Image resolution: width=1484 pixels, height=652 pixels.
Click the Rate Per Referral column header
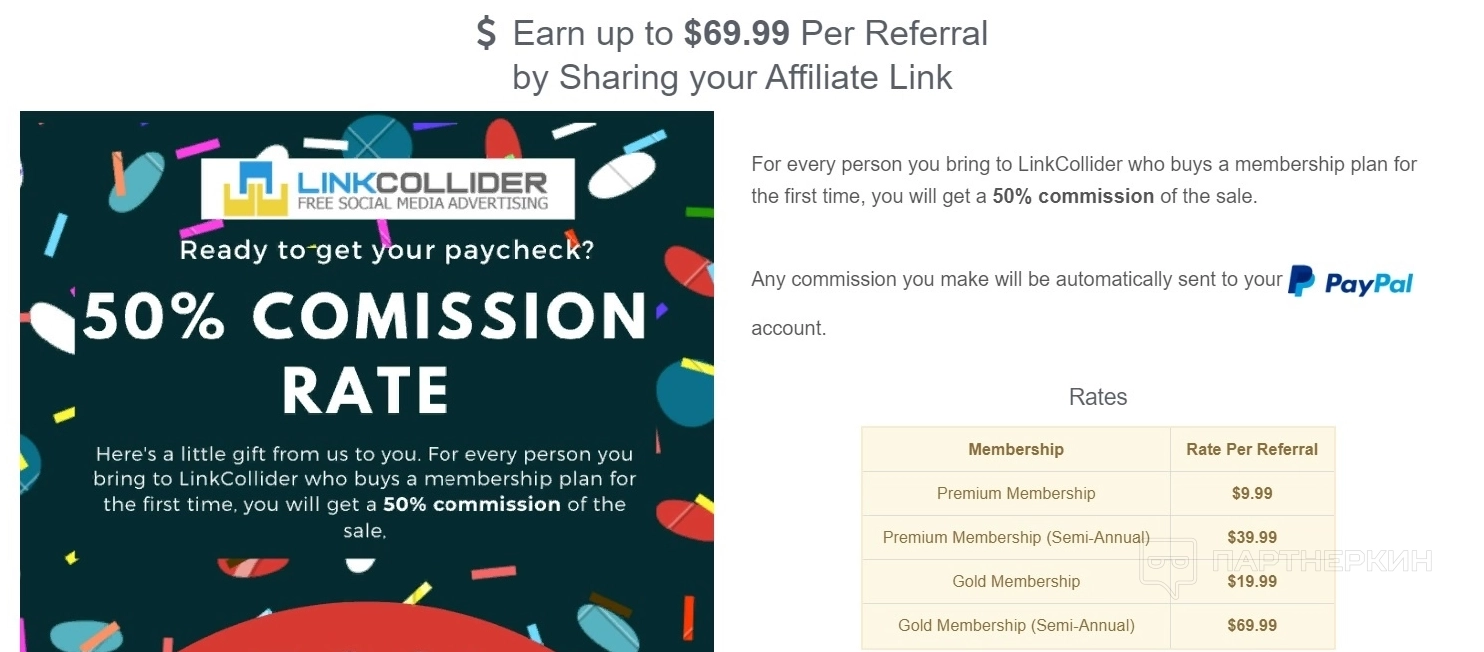click(x=1252, y=450)
